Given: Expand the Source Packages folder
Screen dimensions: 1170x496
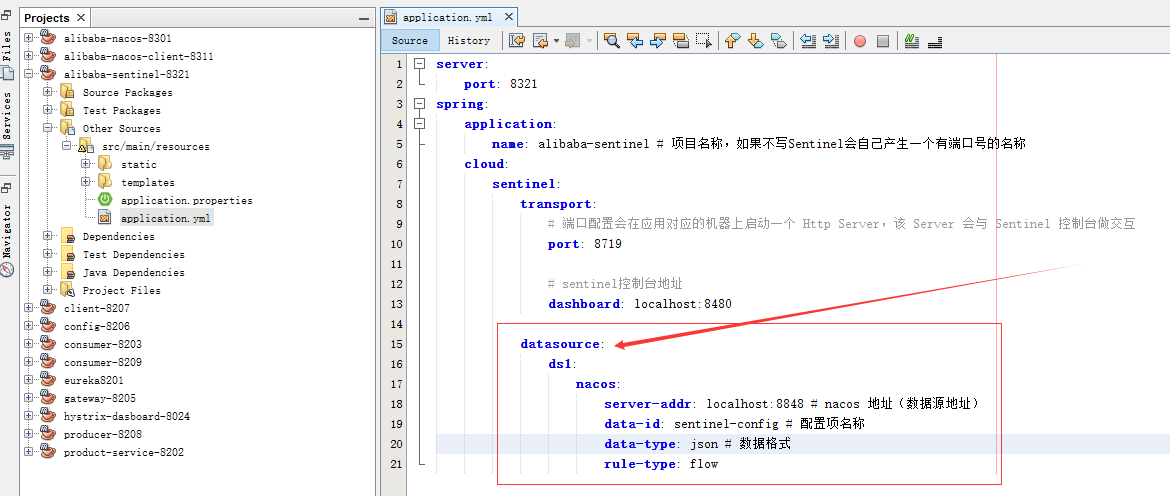Looking at the screenshot, I should (x=47, y=92).
